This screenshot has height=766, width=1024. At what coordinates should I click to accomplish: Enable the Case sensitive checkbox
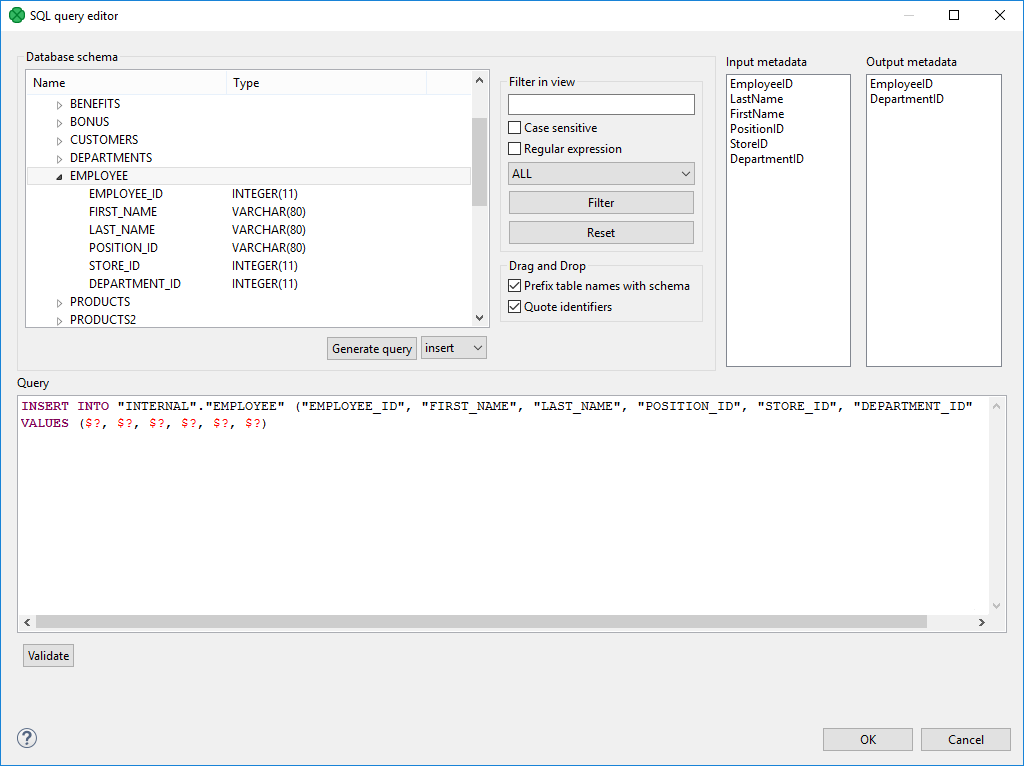pyautogui.click(x=515, y=128)
